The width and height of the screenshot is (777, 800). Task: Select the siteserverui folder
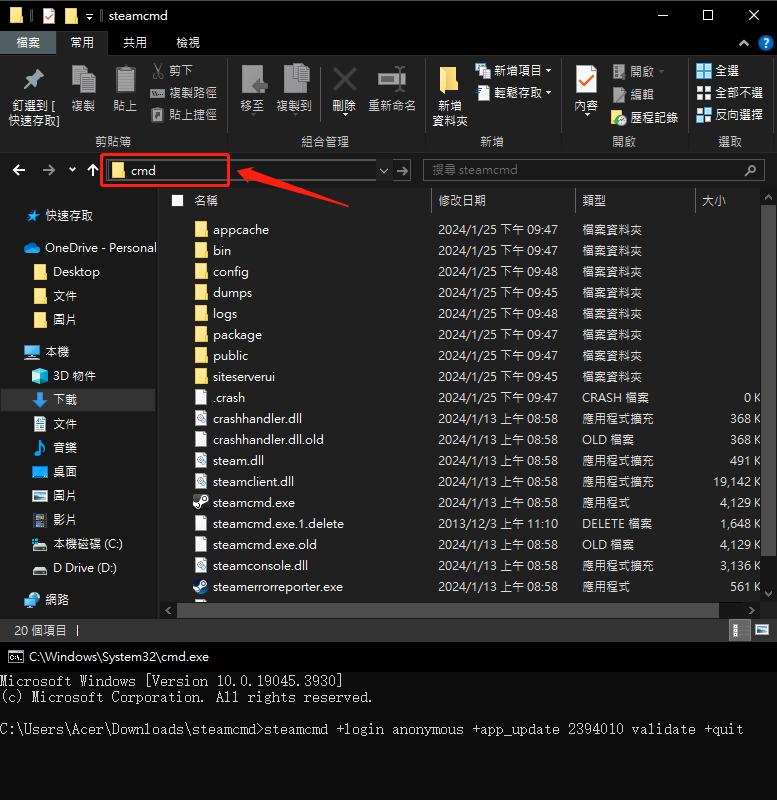pos(235,377)
